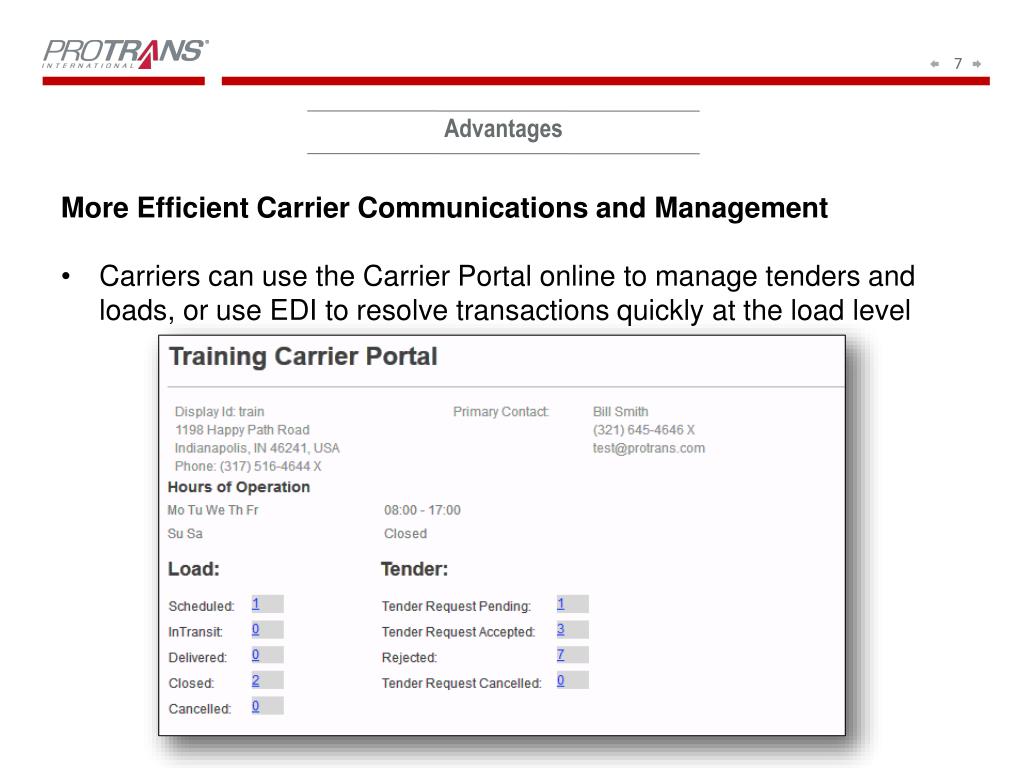The height and width of the screenshot is (768, 1024).
Task: Click the Mo Tu We Th Fr label
Action: pos(213,510)
